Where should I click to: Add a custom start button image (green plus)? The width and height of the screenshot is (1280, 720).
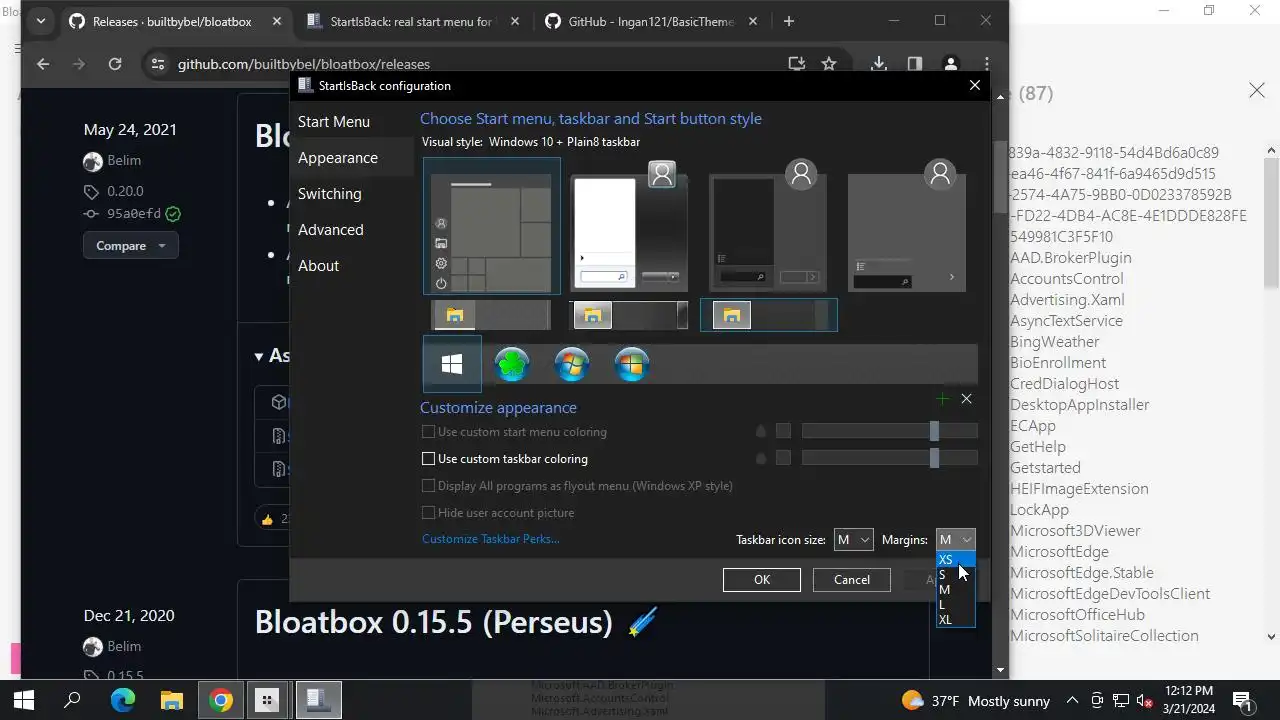[942, 399]
